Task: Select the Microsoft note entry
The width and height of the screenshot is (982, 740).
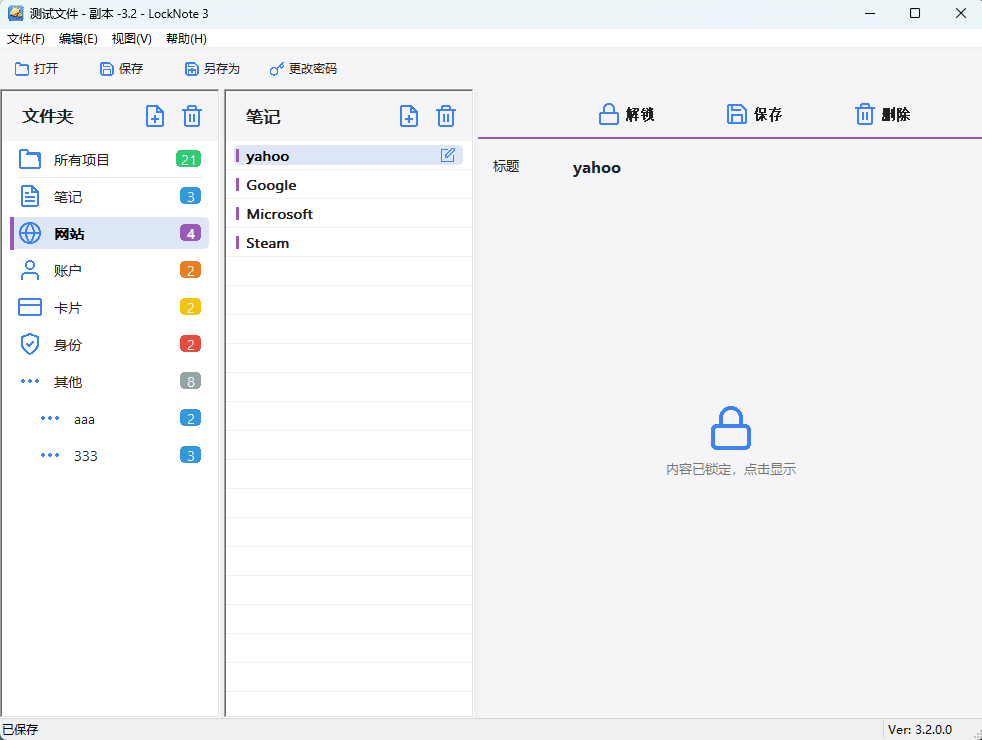Action: [x=278, y=213]
